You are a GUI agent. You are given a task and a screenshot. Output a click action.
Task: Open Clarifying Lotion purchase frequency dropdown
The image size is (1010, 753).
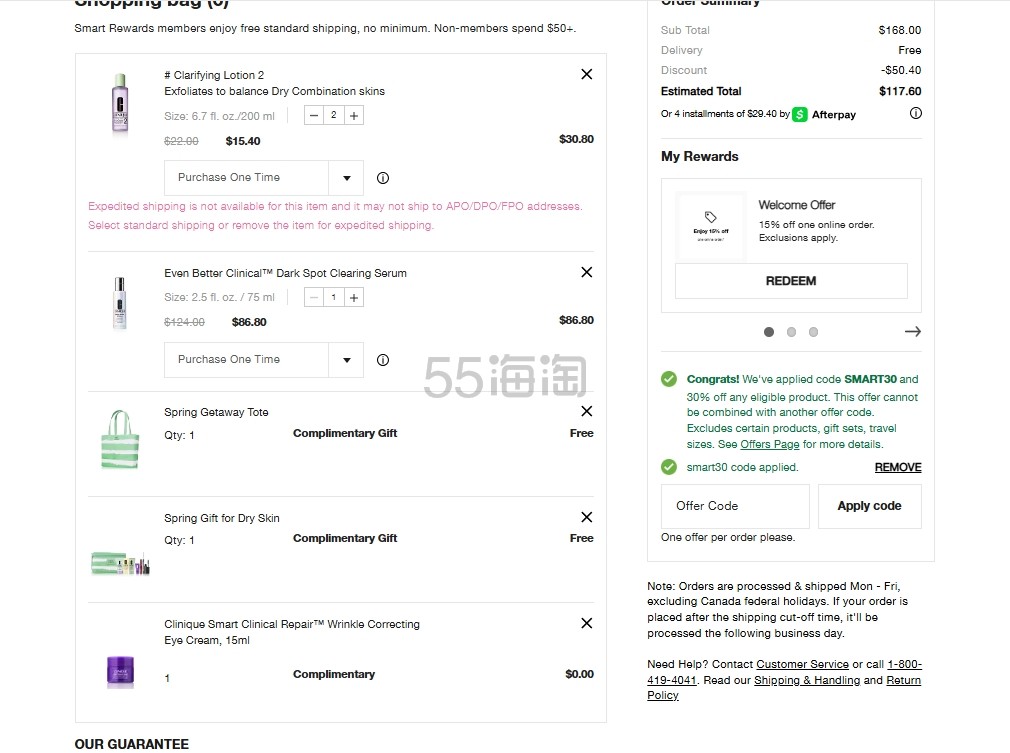(263, 178)
